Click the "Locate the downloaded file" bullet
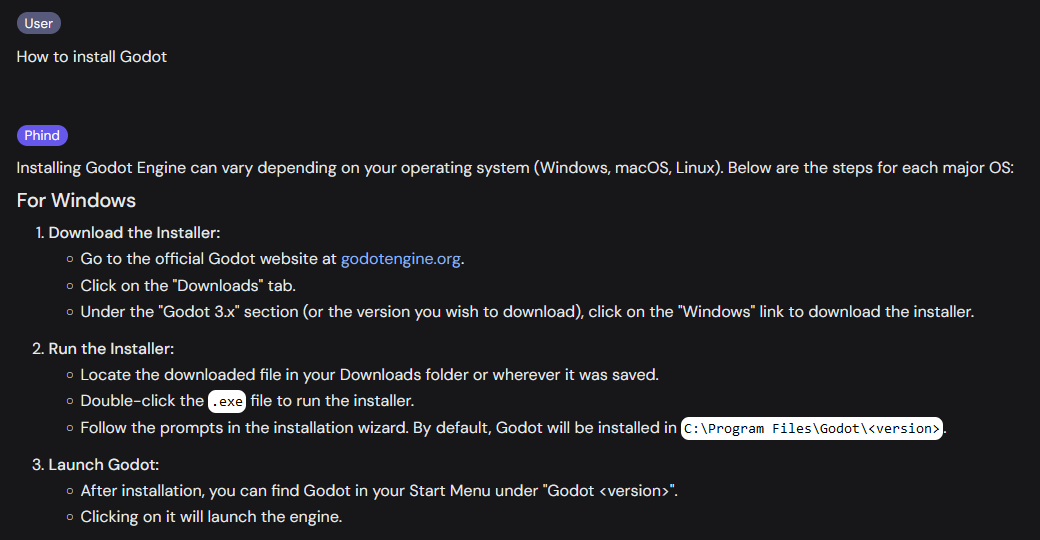 (x=369, y=375)
